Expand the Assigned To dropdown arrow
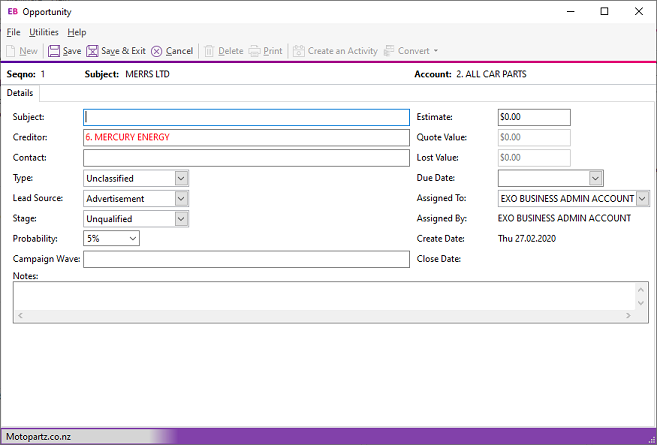The image size is (657, 445). click(642, 198)
